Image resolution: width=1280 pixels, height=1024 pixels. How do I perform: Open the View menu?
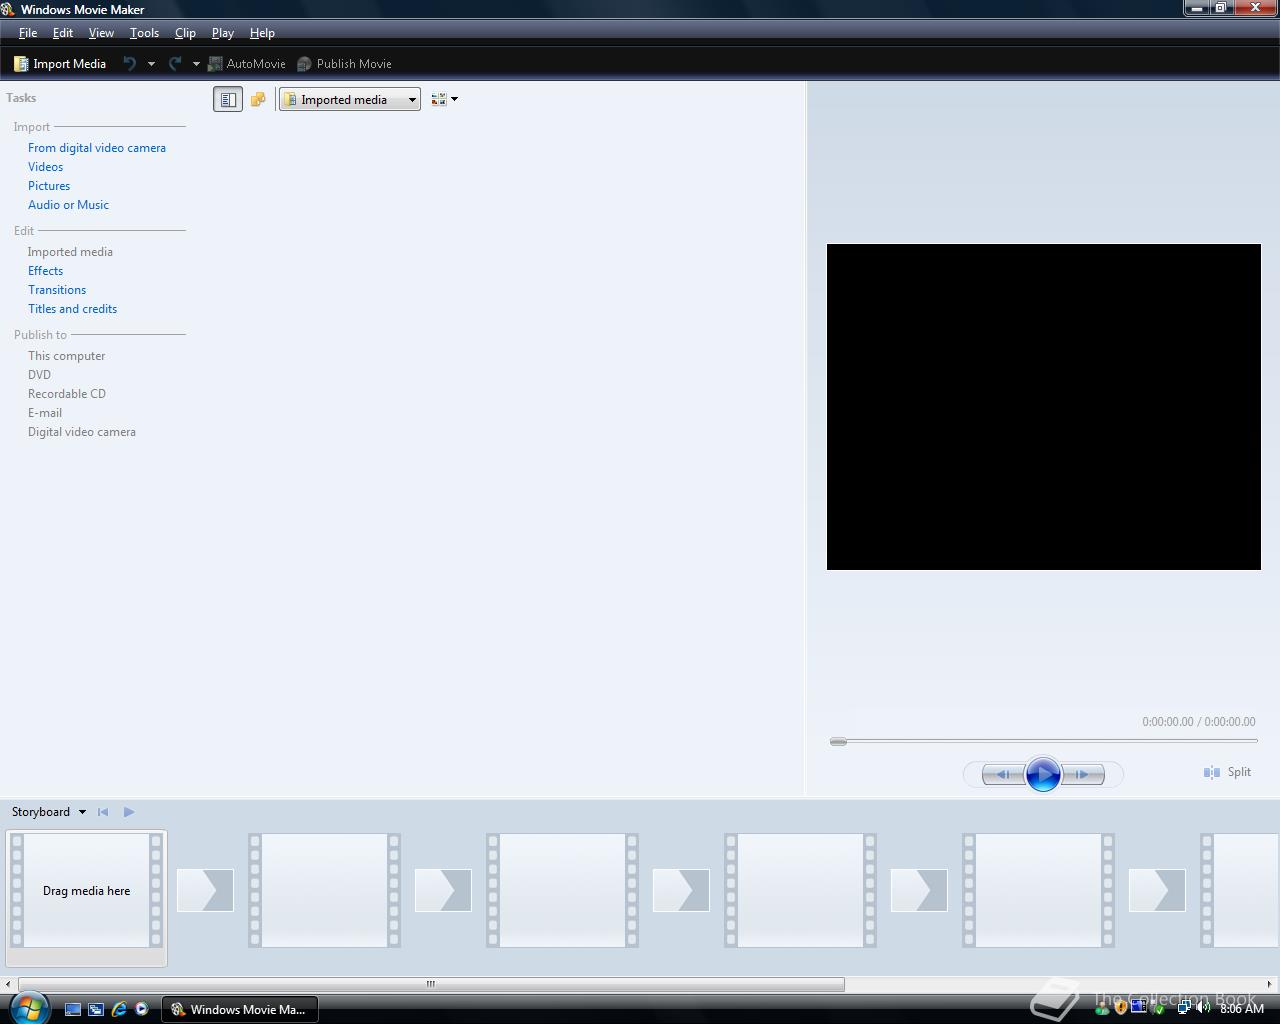(101, 33)
